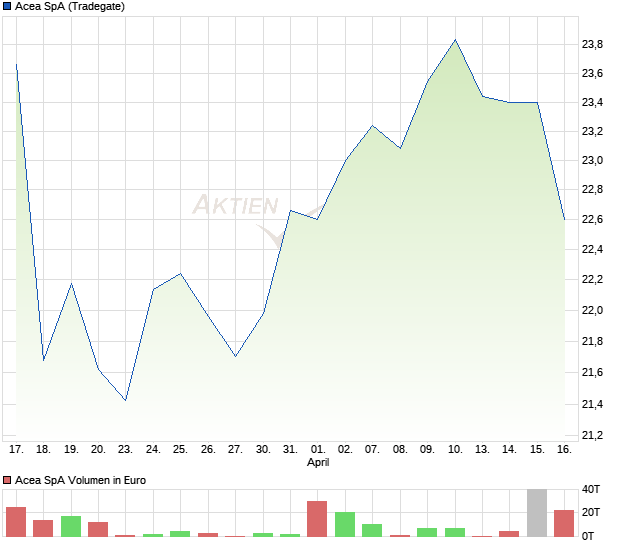This screenshot has width=620, height=546.
Task: Select the 'Acea SpA Volumen in Euro' label
Action: pyautogui.click(x=80, y=480)
